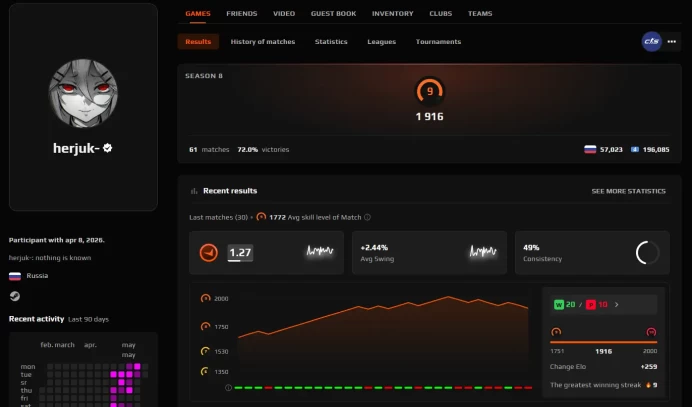Click the winning streak flame icon

648,385
